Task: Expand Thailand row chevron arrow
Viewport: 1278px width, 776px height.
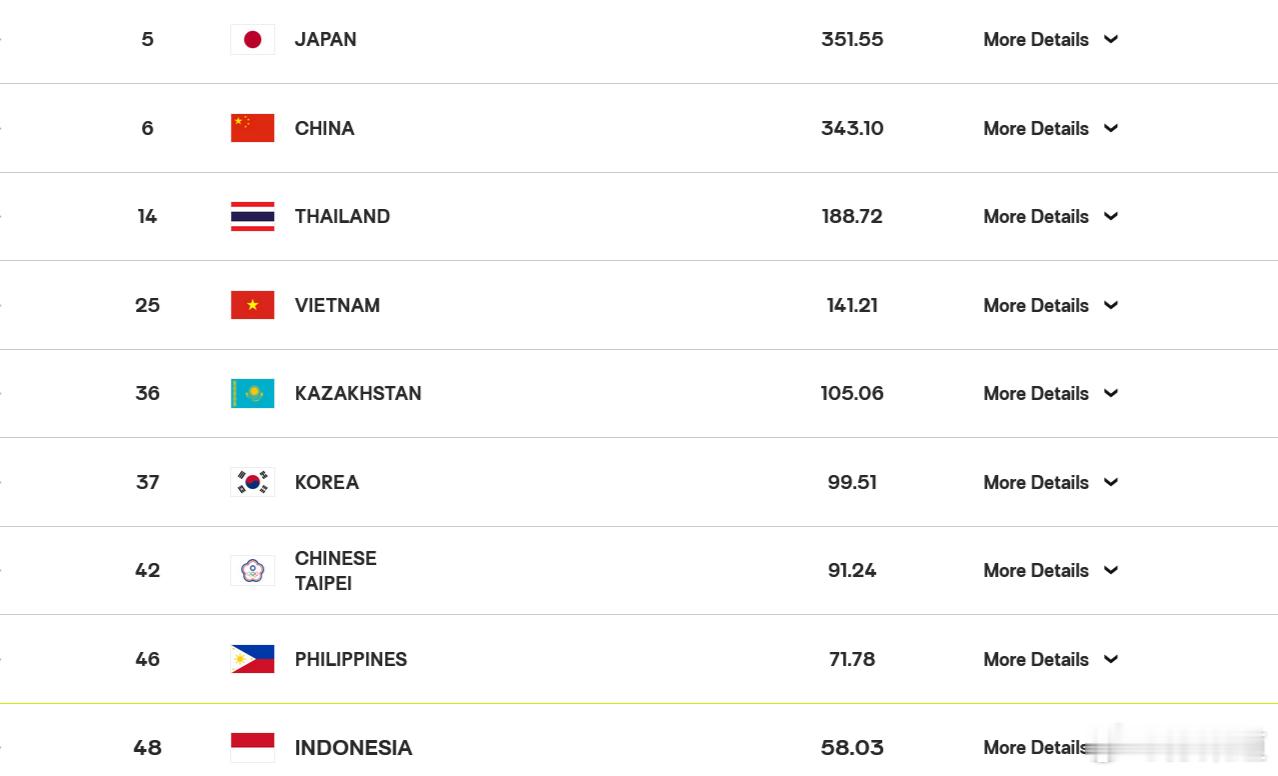Action: (x=1110, y=216)
